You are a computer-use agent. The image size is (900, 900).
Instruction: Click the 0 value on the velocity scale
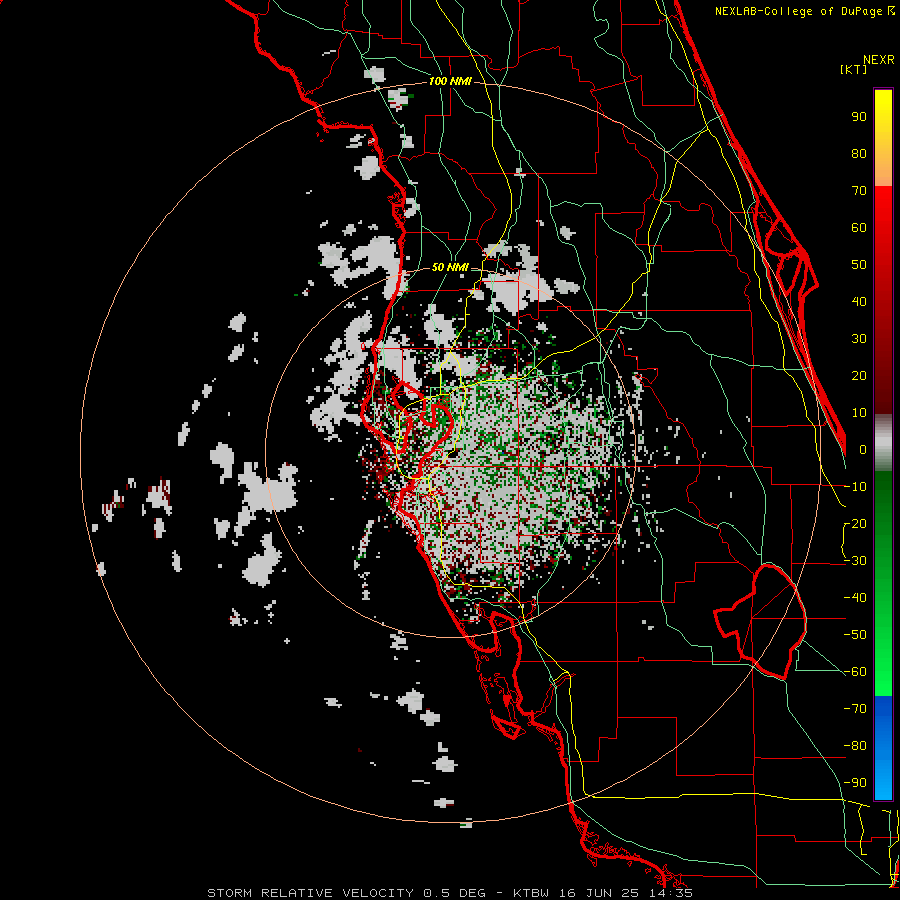863,450
